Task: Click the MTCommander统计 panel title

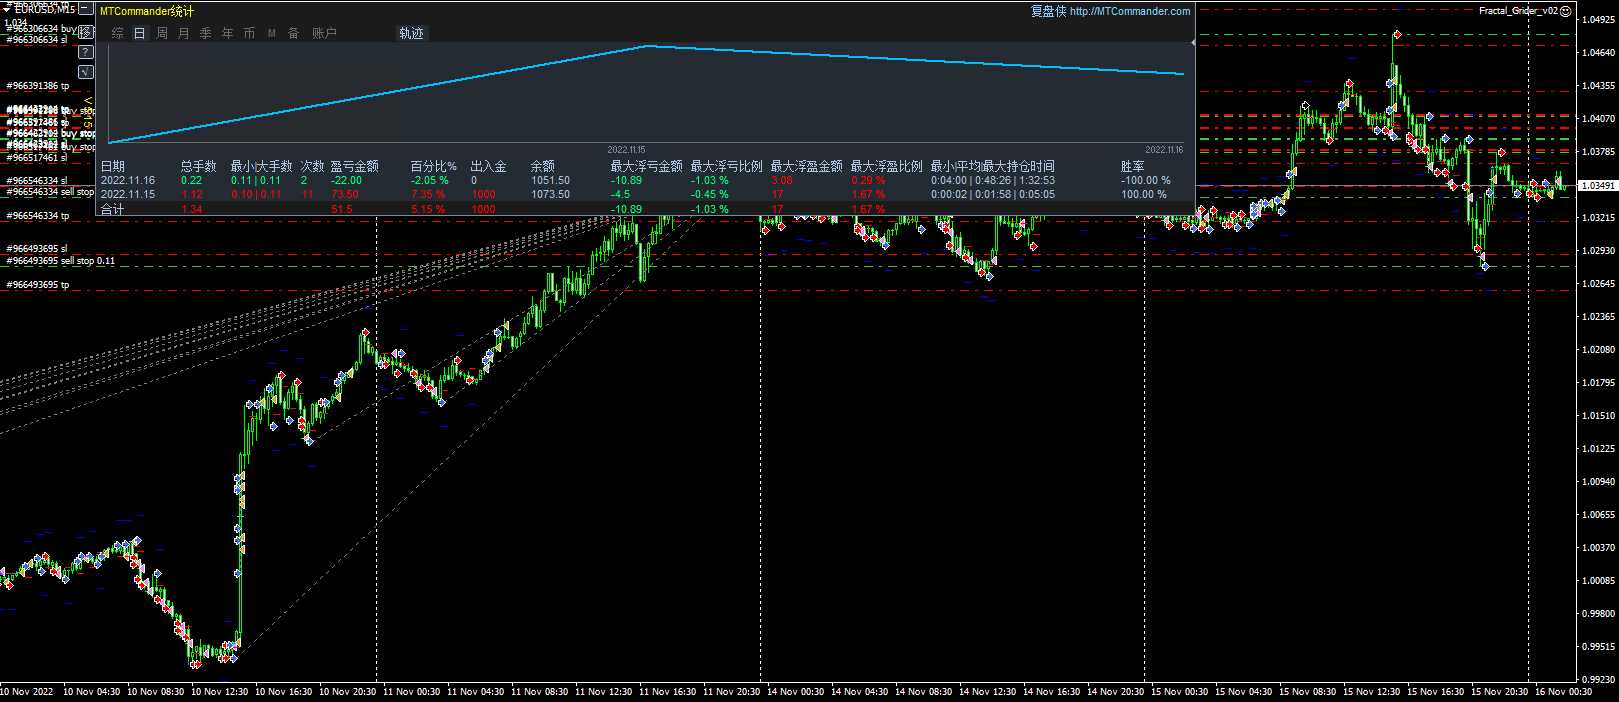Action: (147, 11)
